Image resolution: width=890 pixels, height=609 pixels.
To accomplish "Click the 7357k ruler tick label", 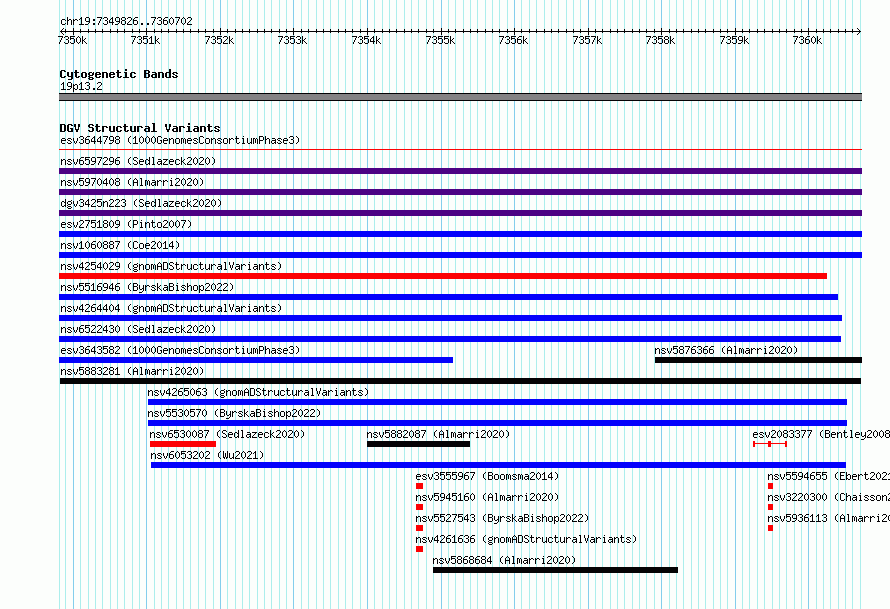I will tap(587, 40).
